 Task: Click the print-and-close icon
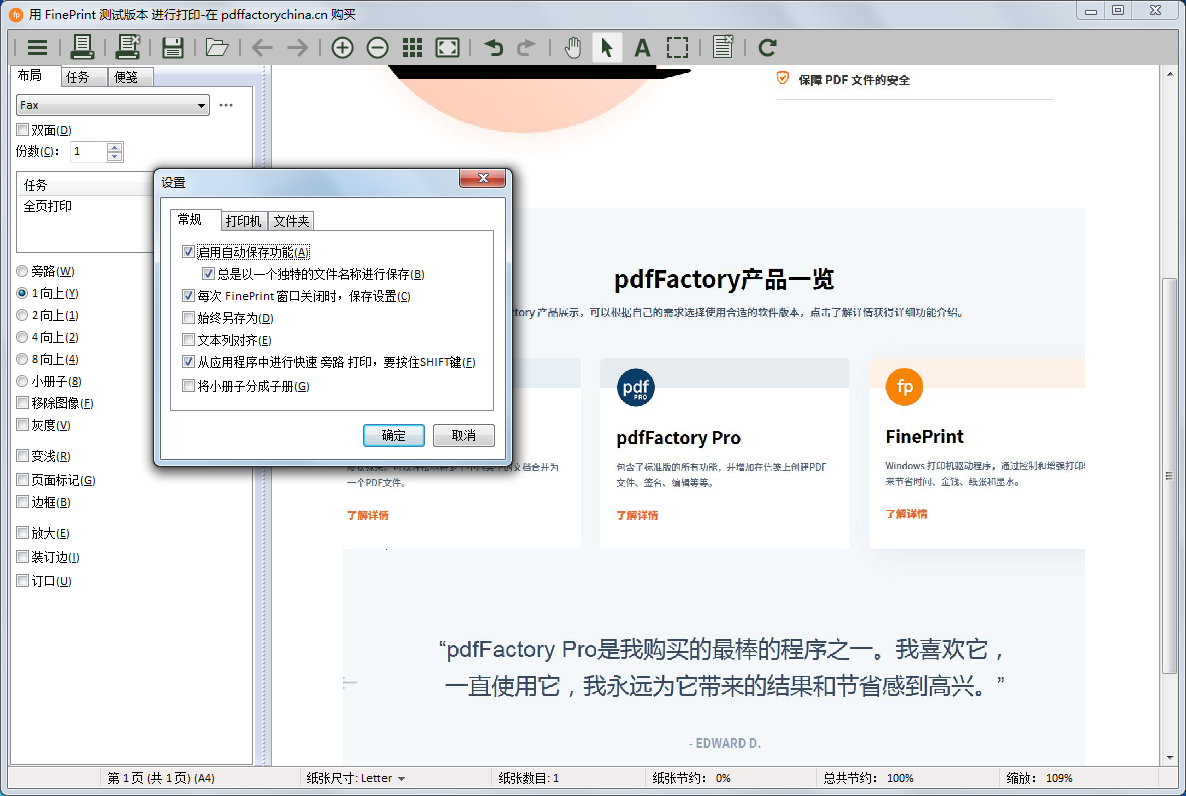click(127, 48)
